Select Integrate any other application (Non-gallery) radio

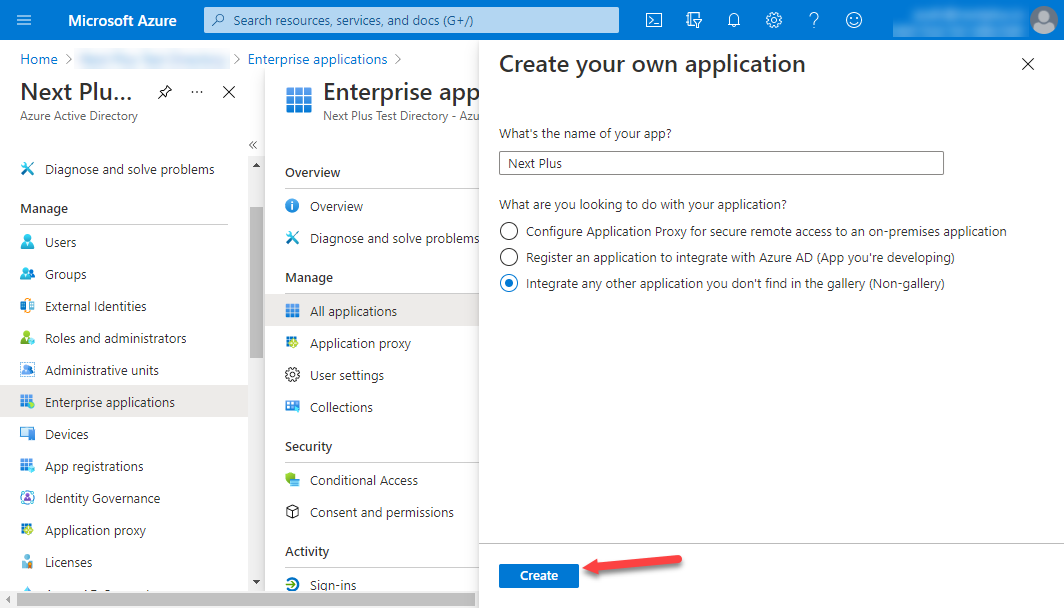click(509, 283)
